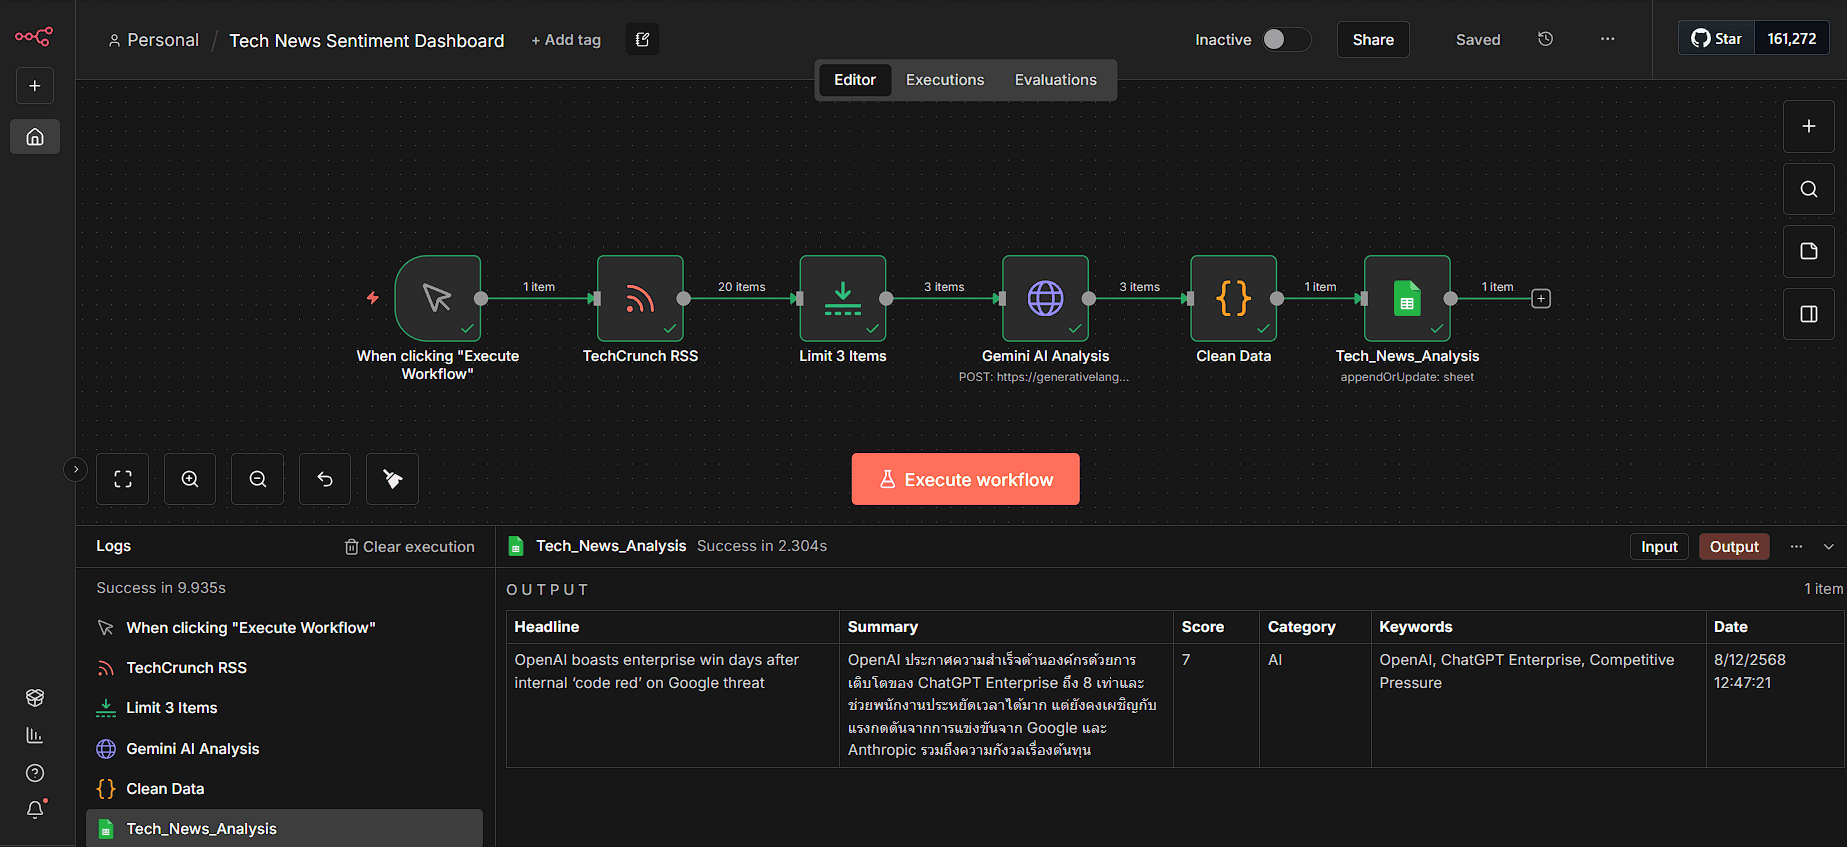Select the Limit 3 Items node

[x=843, y=298]
